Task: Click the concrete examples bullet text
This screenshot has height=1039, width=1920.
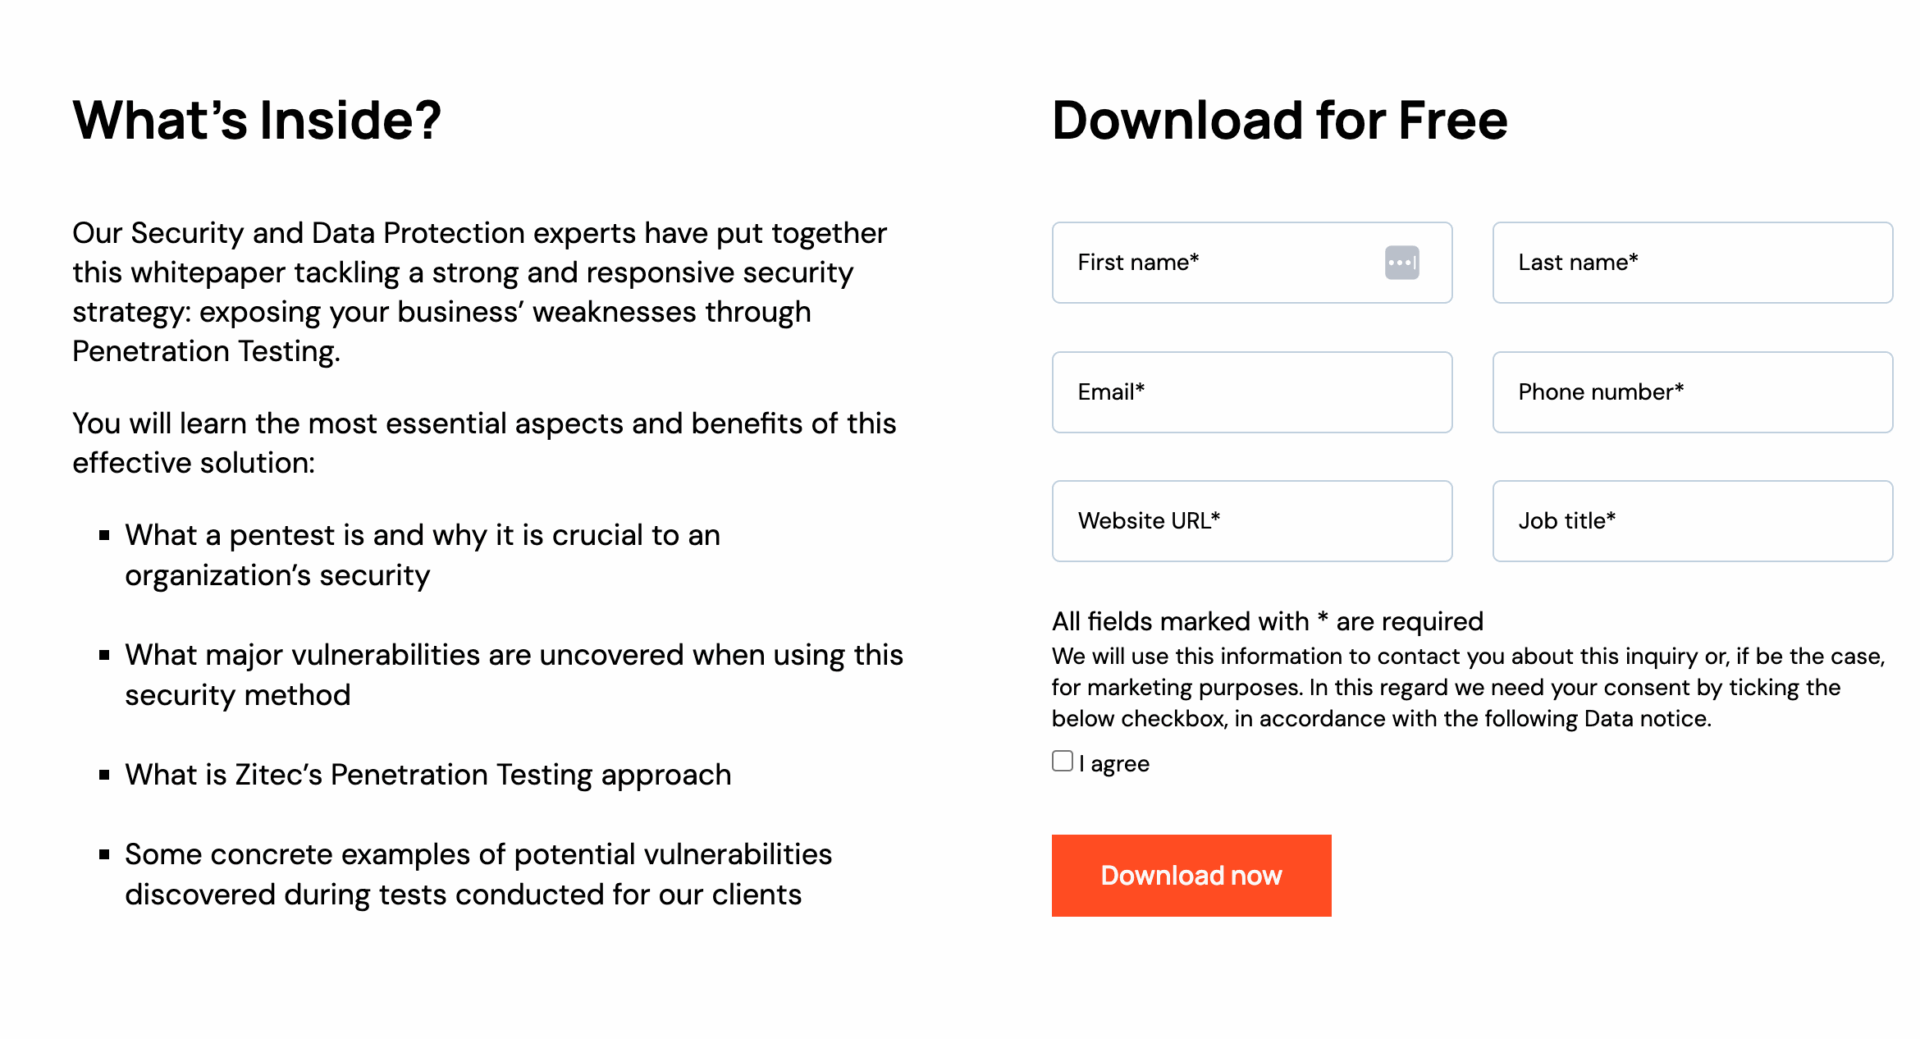Action: 477,874
